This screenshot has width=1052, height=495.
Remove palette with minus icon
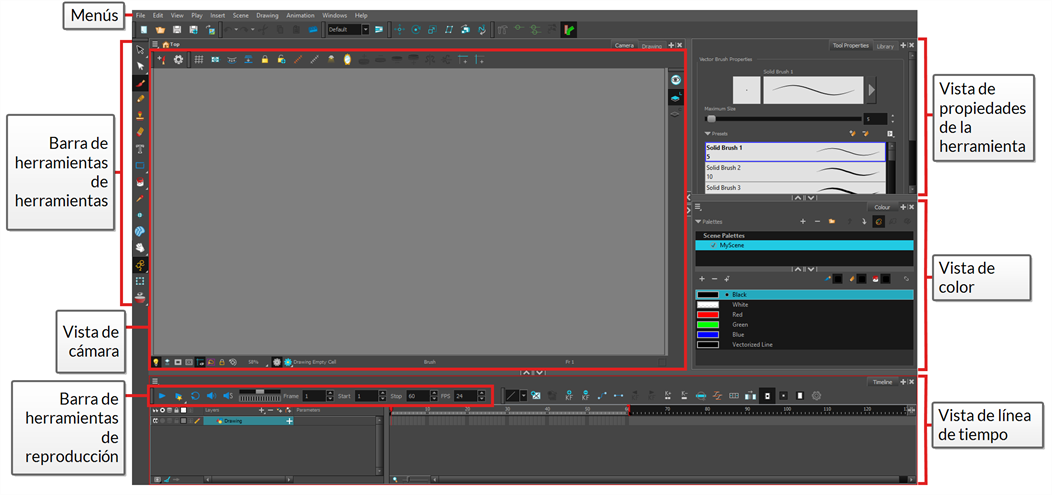click(x=817, y=221)
